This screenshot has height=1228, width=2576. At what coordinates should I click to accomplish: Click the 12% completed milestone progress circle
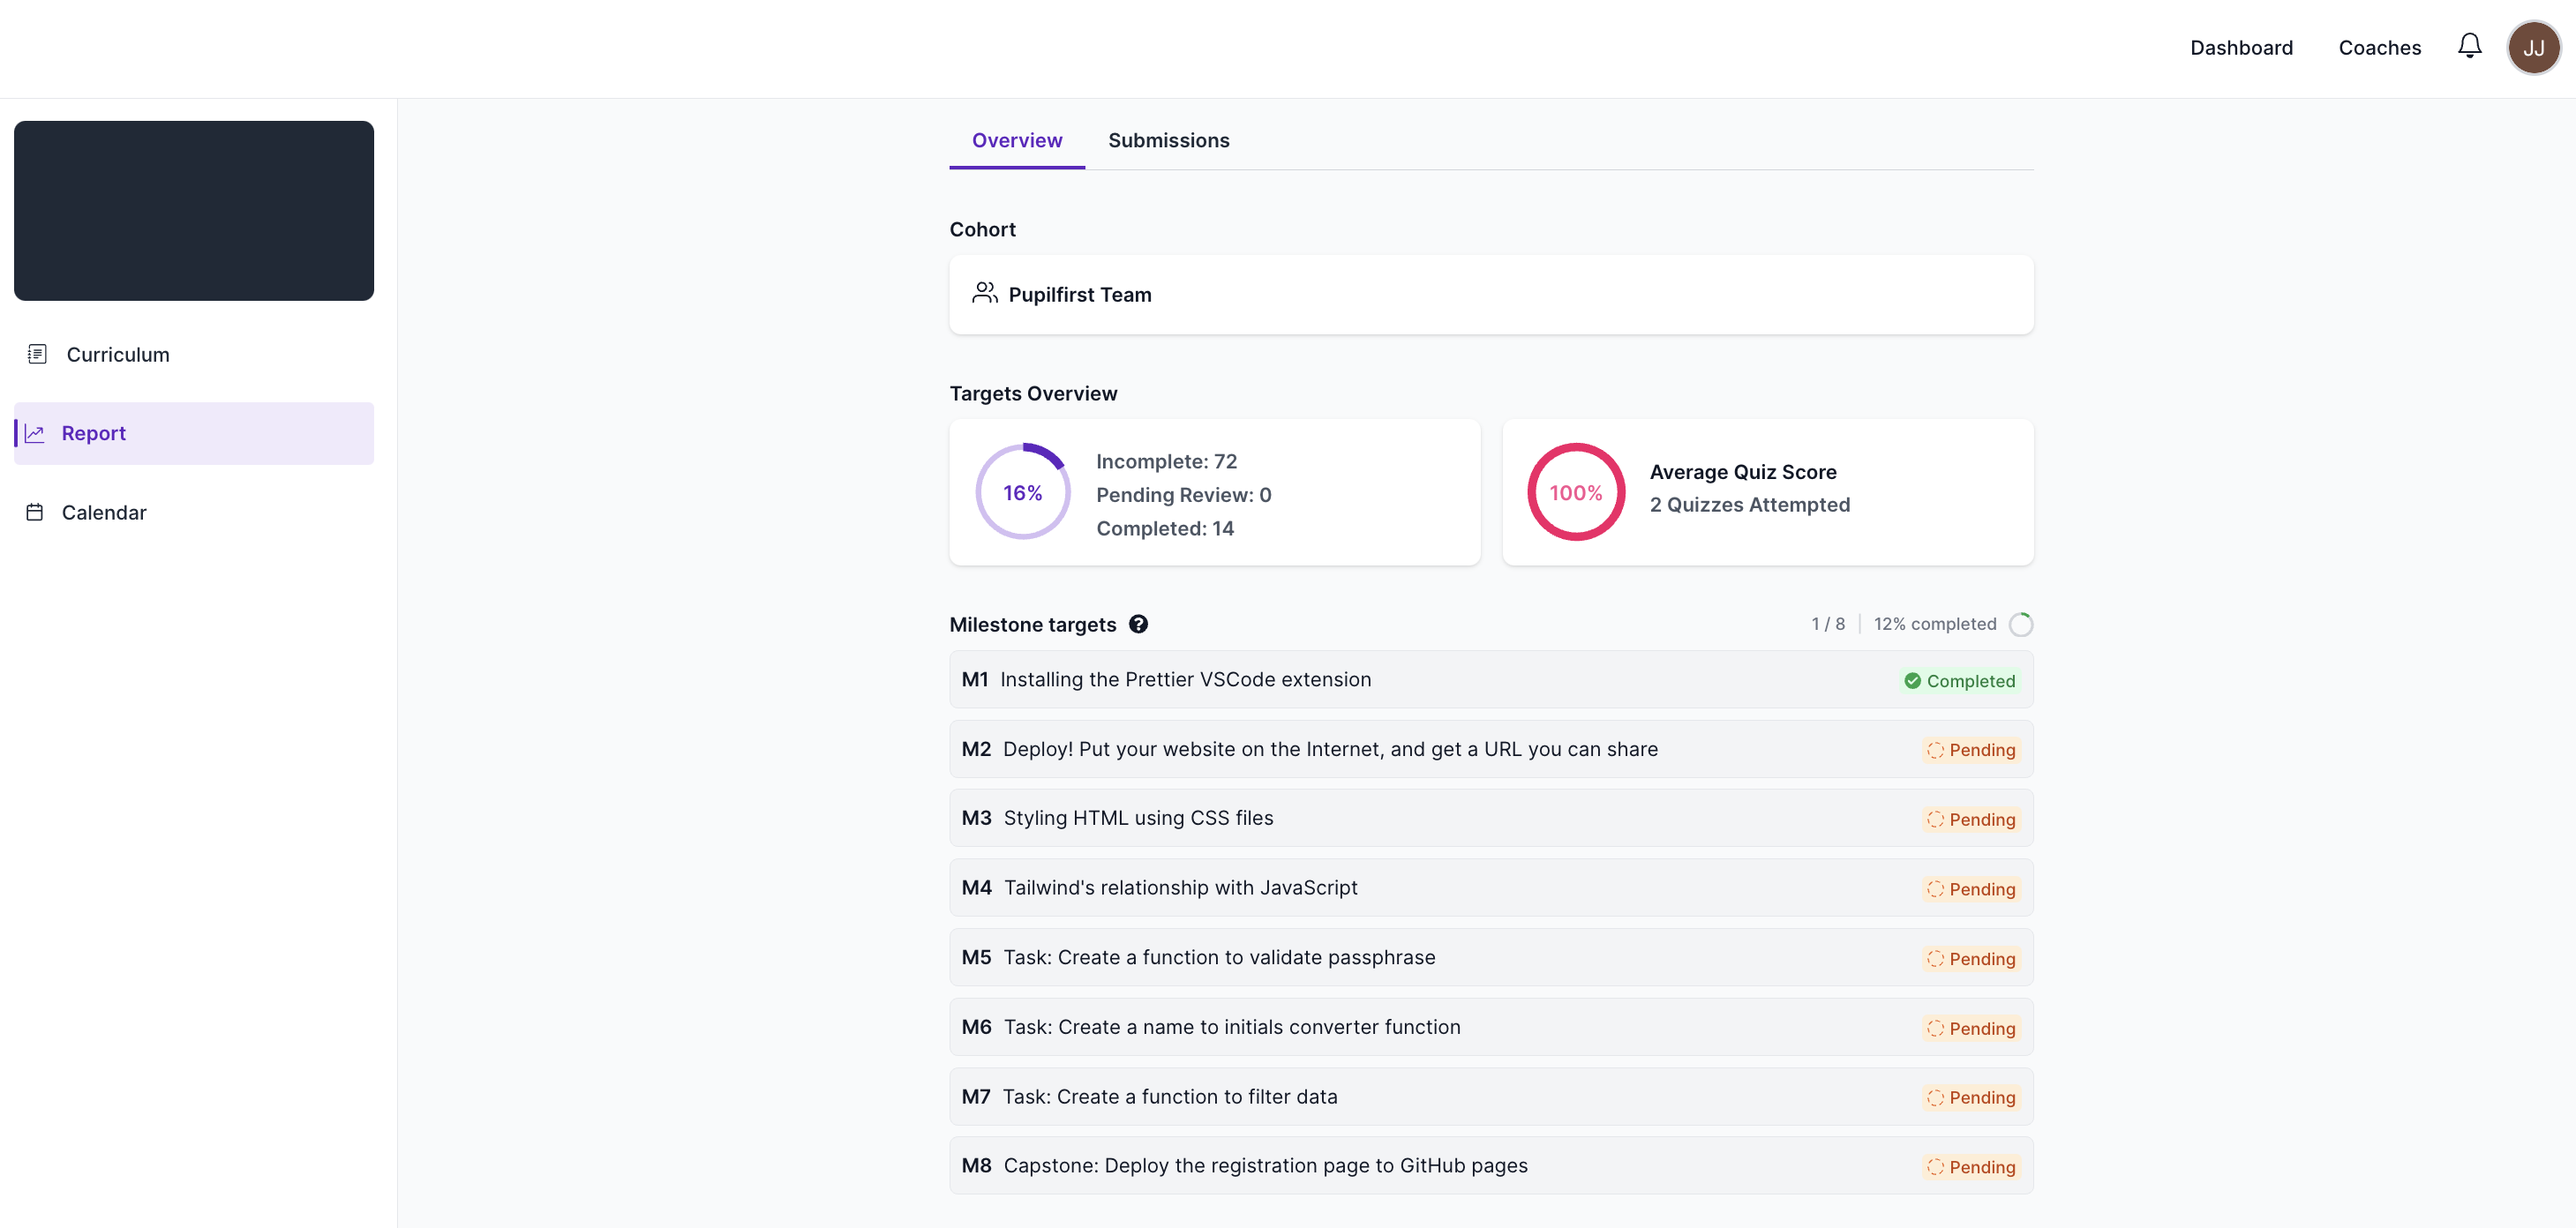tap(2020, 624)
